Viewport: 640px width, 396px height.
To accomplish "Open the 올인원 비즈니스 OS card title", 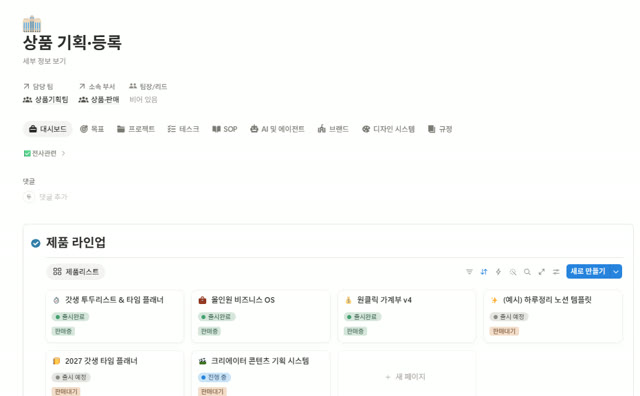I will pos(243,300).
